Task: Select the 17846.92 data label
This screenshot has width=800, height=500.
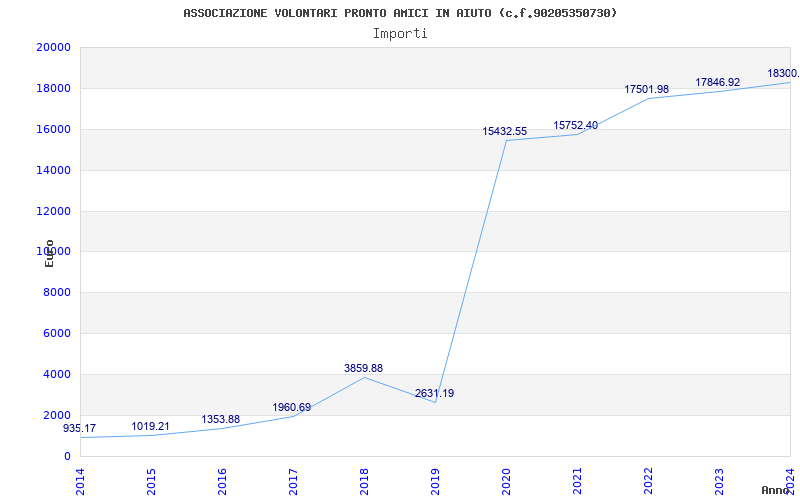Action: pyautogui.click(x=717, y=83)
